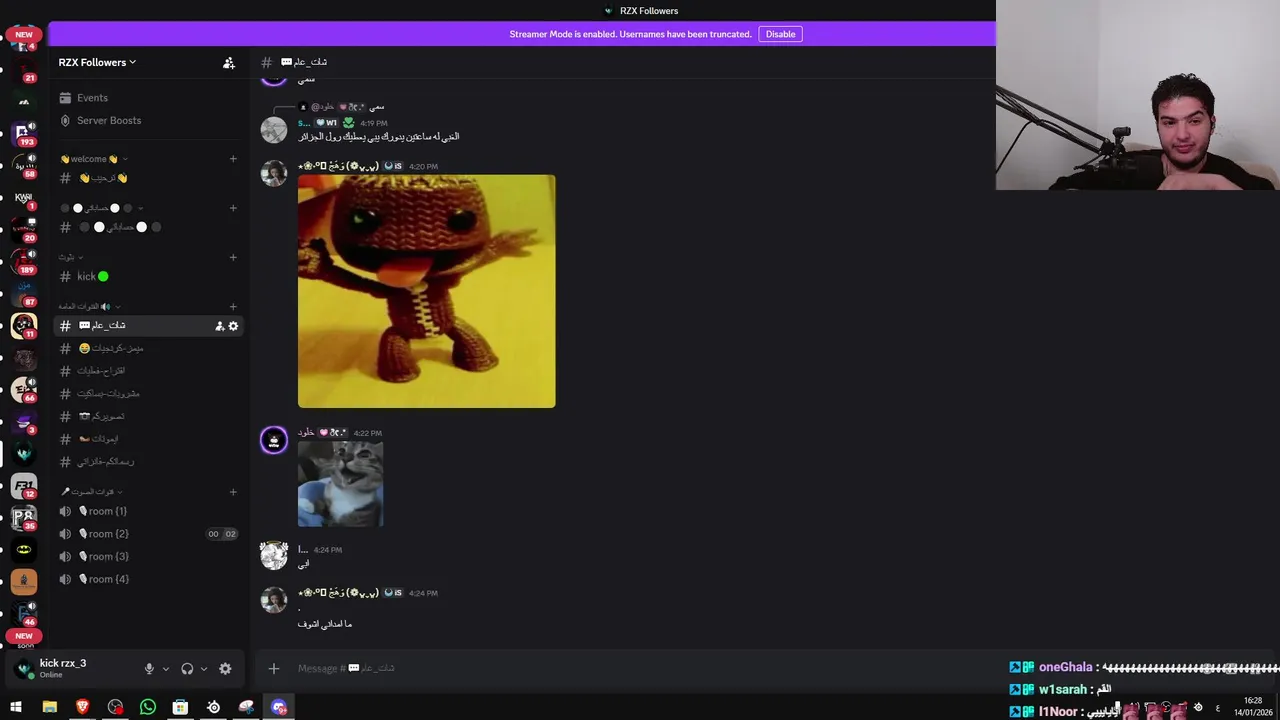Open the cat GIF attachment
The height and width of the screenshot is (720, 1280).
click(340, 484)
